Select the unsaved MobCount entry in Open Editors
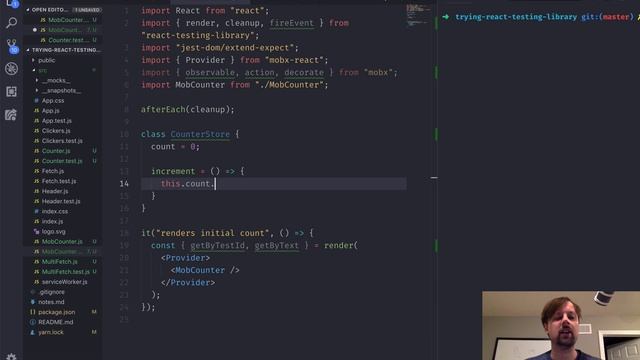Viewport: 640px width, 360px height. (x=65, y=30)
